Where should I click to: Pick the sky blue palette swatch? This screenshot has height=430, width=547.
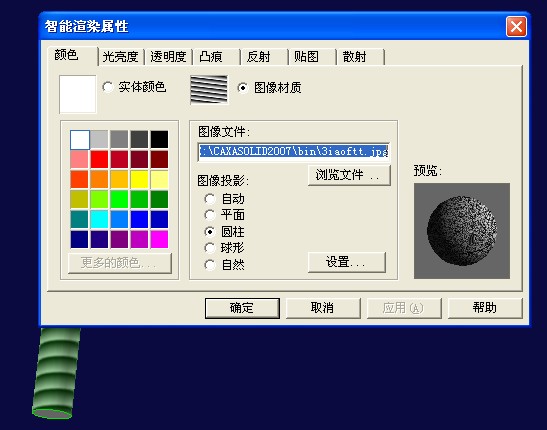tap(119, 219)
